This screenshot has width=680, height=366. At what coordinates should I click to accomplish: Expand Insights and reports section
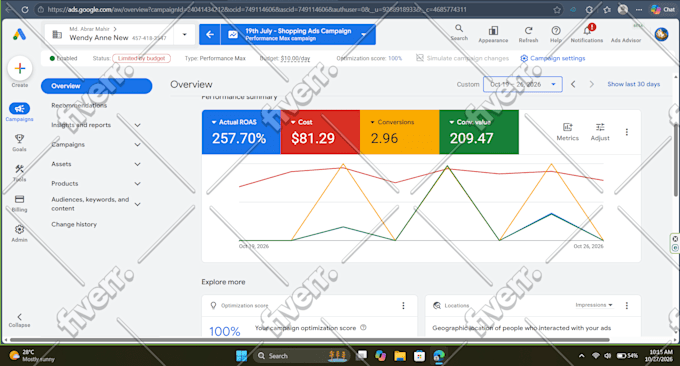pyautogui.click(x=137, y=125)
